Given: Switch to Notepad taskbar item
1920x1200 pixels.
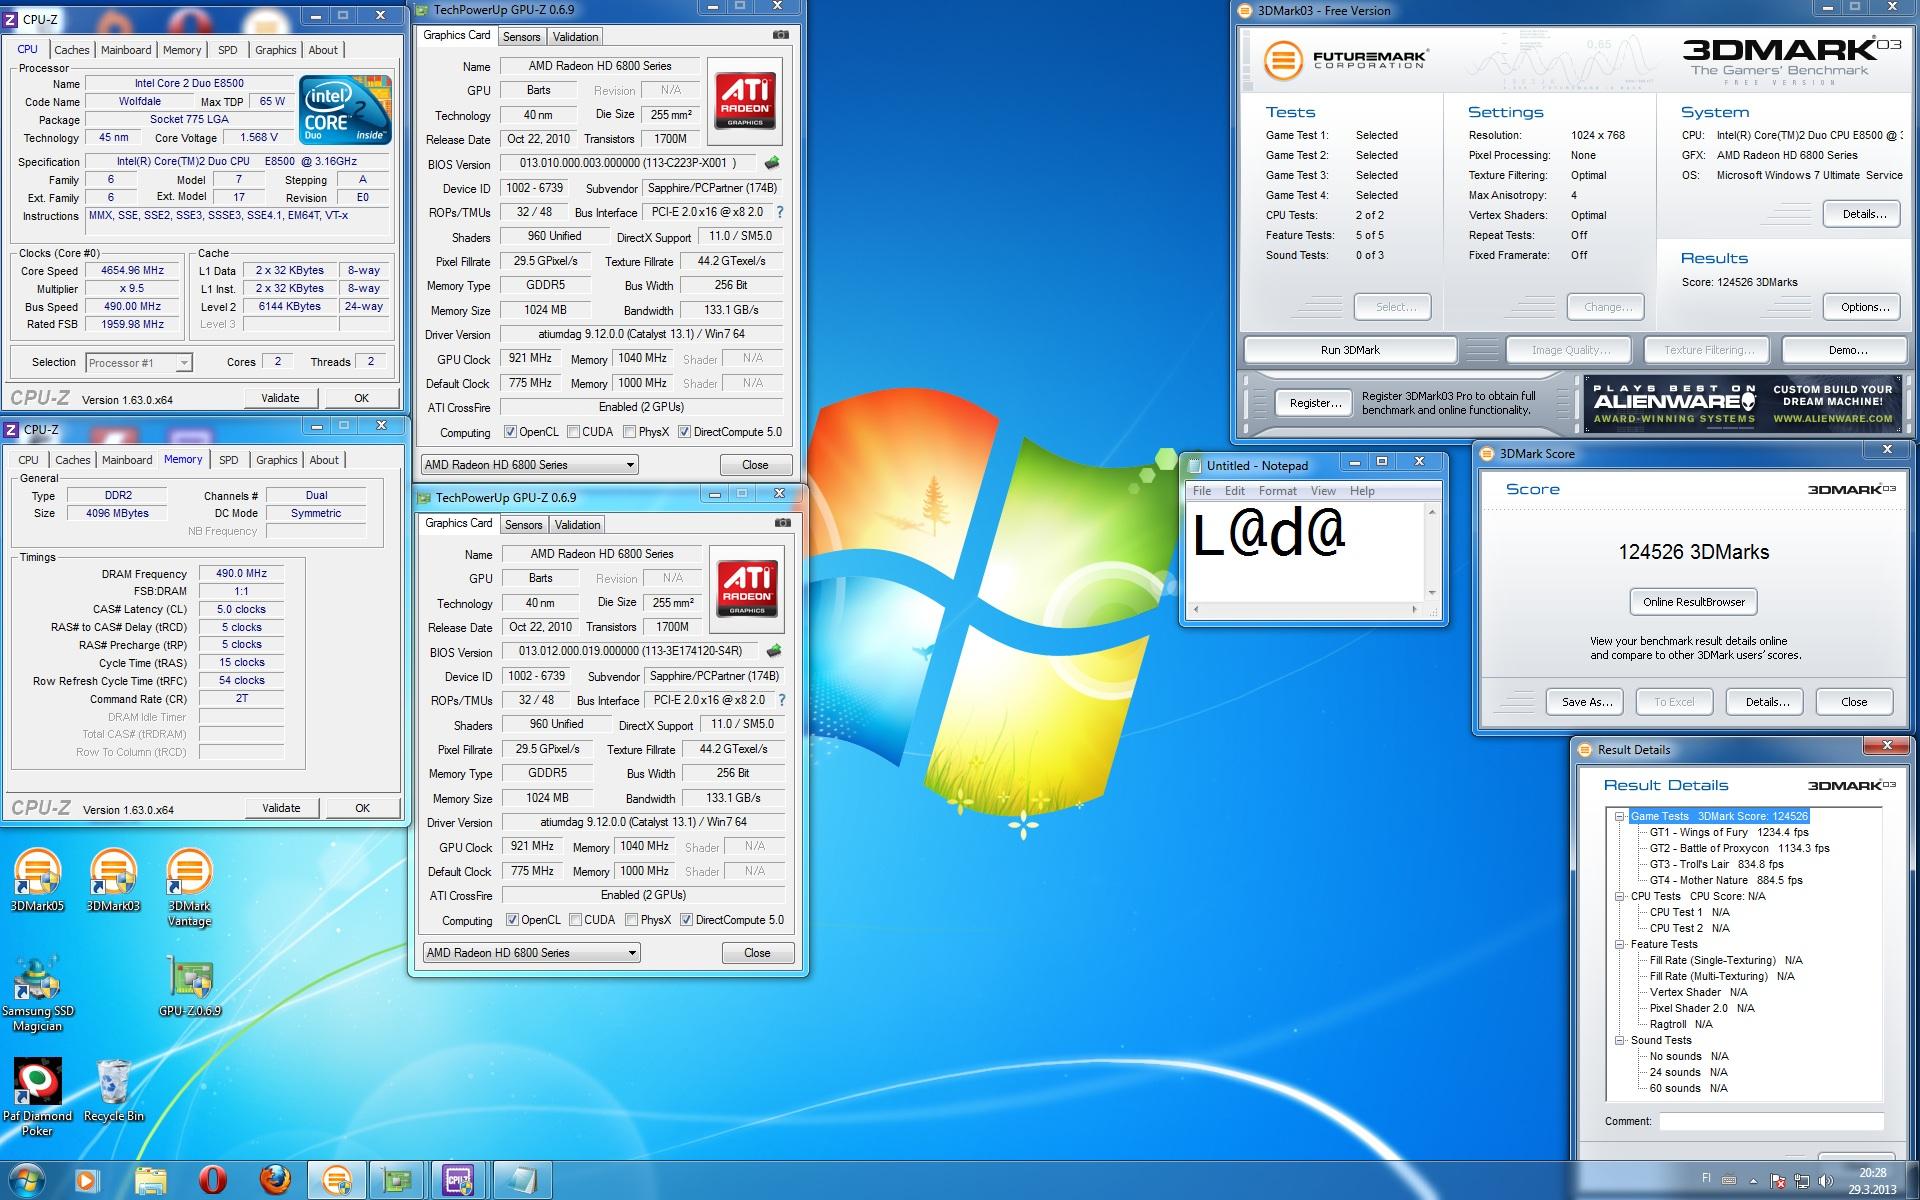Looking at the screenshot, I should (521, 1180).
